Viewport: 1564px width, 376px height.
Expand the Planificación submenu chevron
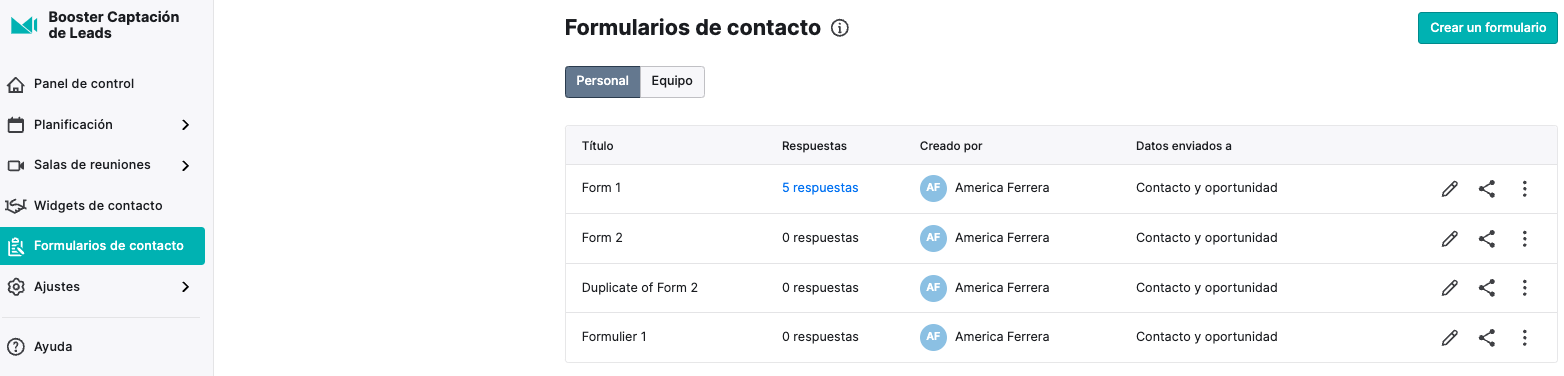pyautogui.click(x=185, y=125)
